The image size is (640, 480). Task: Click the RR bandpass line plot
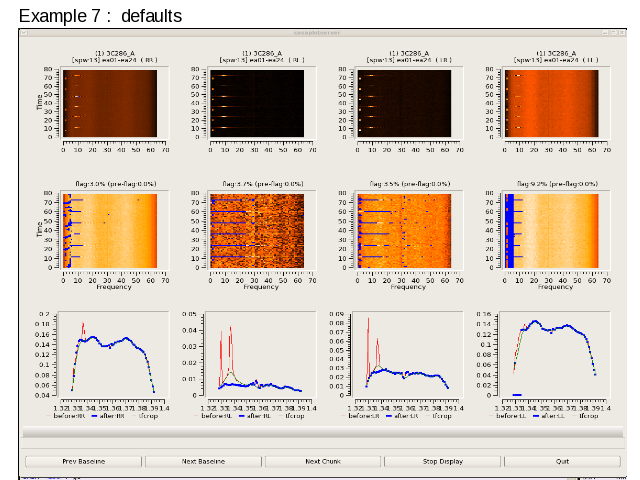point(113,354)
